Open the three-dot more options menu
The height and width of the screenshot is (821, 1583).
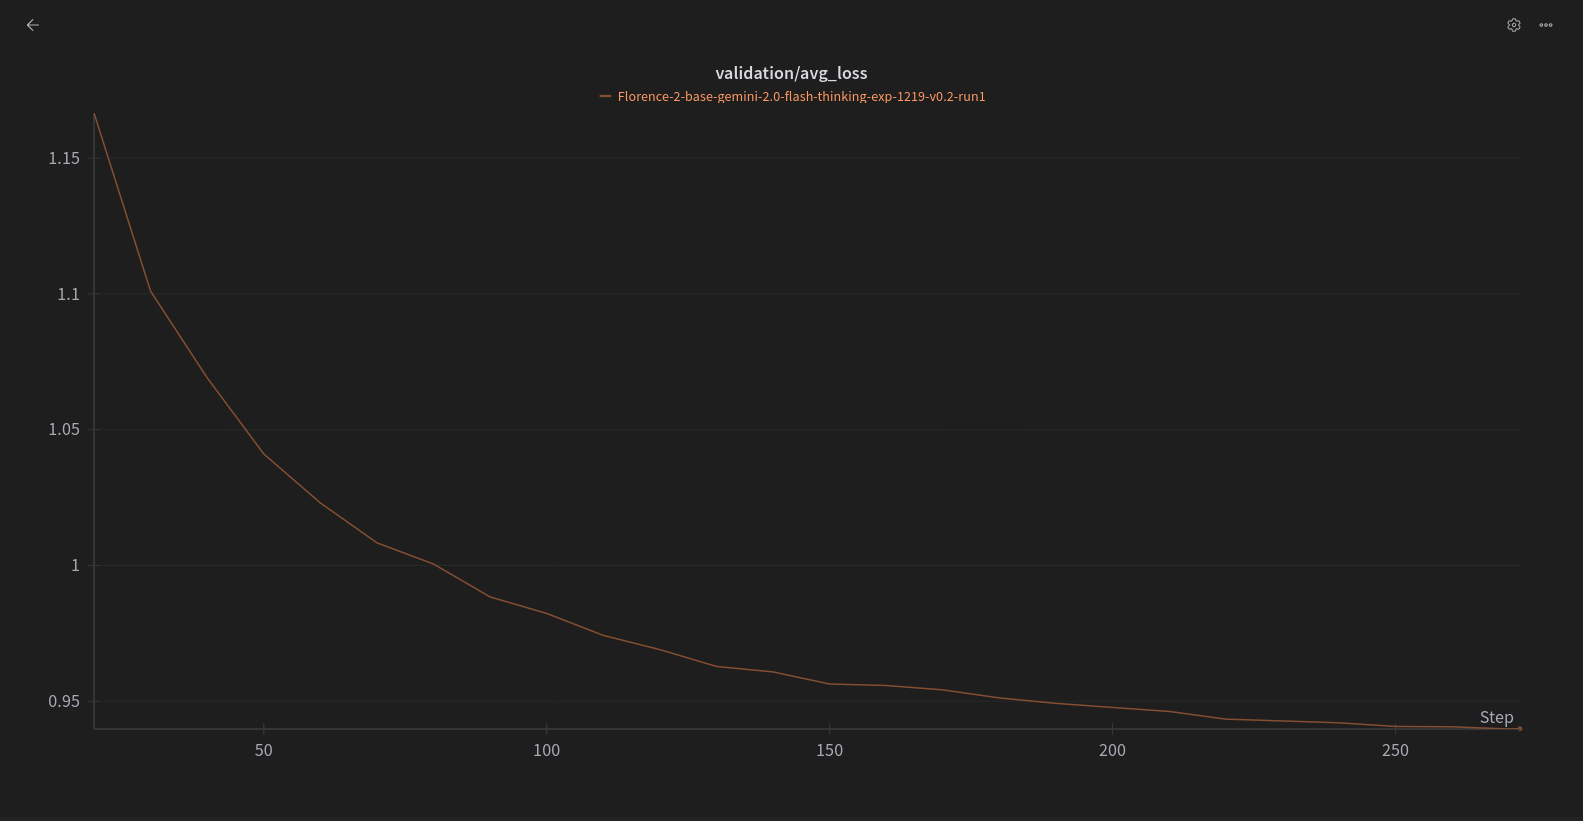click(1546, 25)
